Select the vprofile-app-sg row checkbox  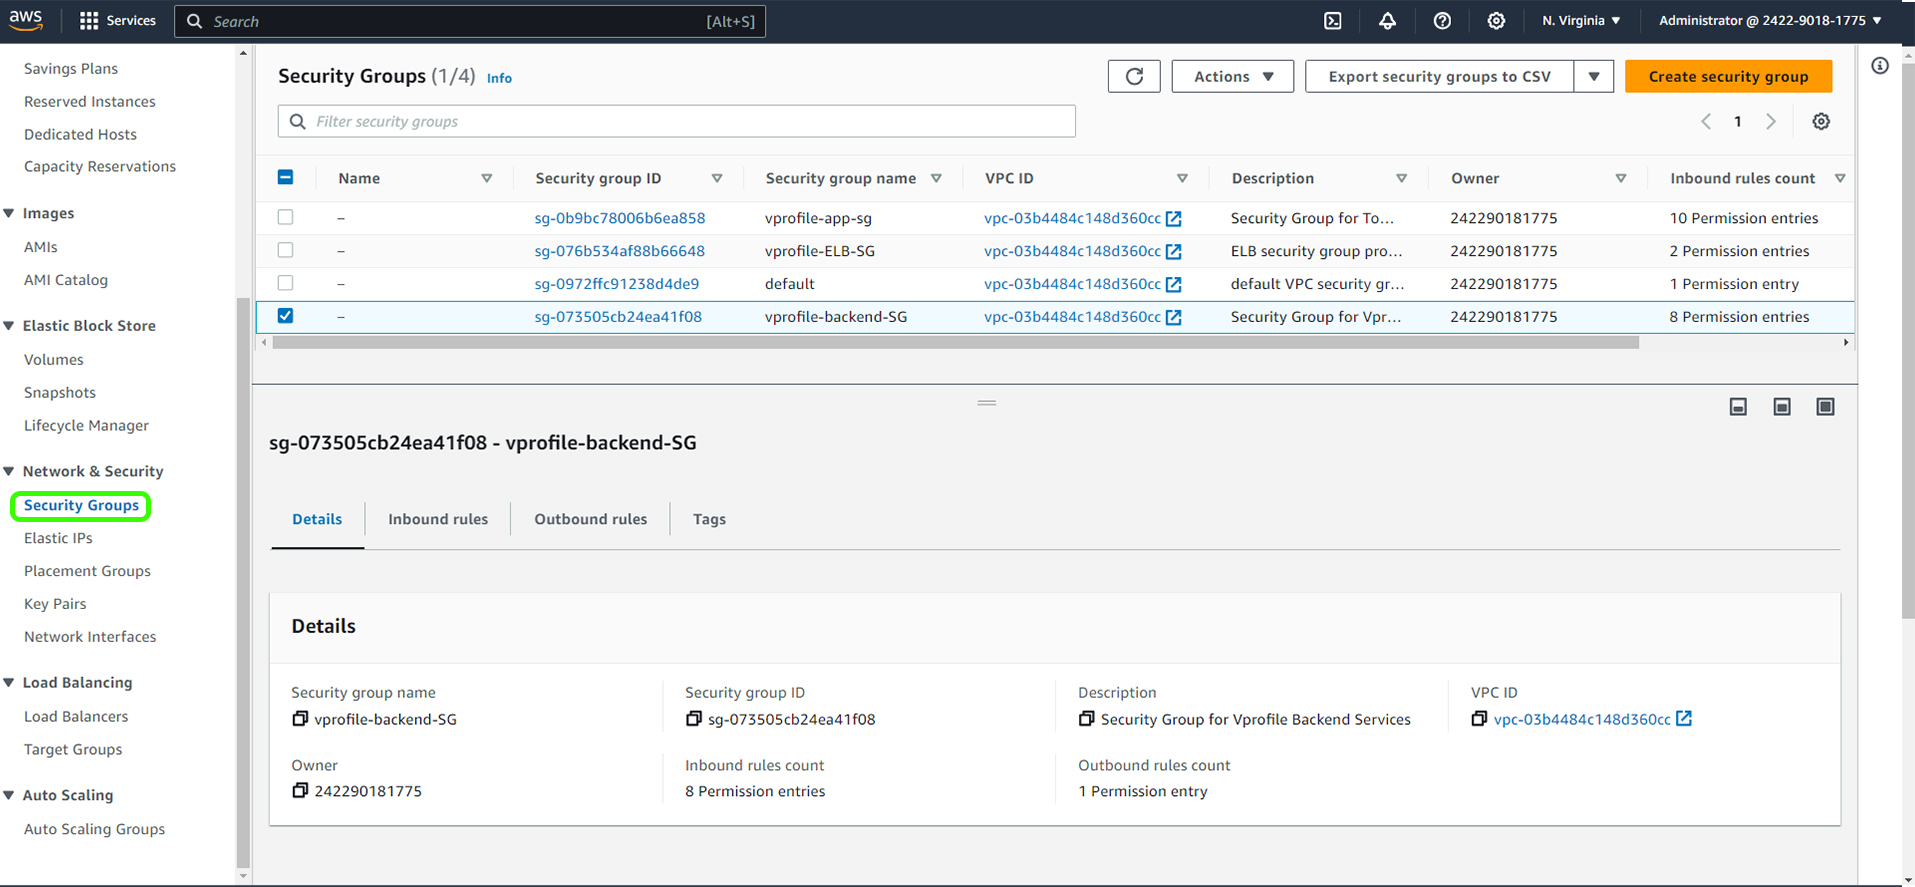tap(285, 217)
